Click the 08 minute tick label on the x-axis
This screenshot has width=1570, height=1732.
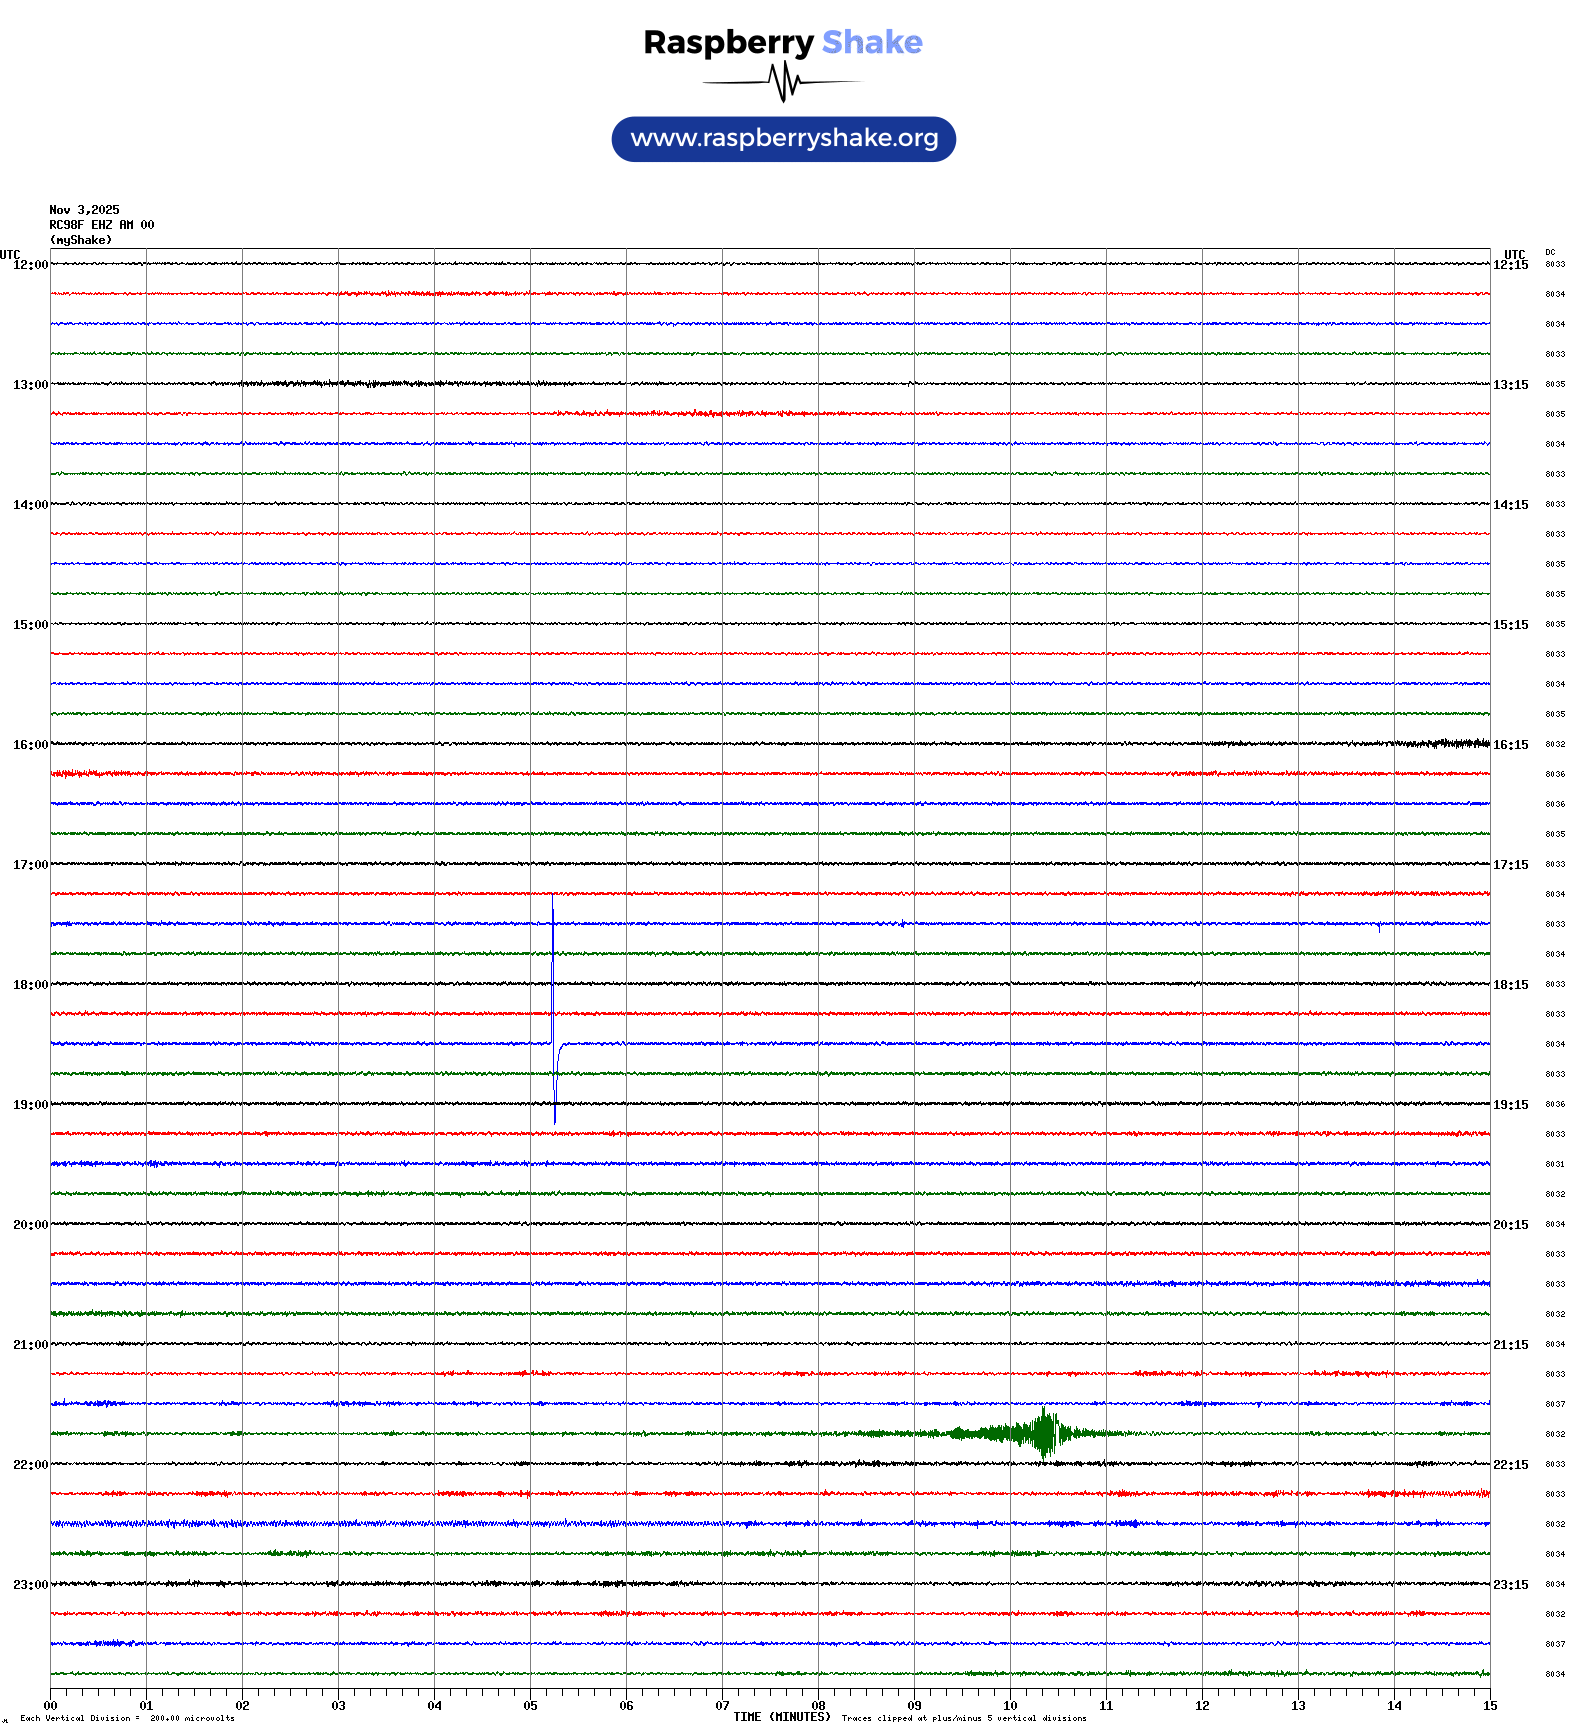[818, 1706]
